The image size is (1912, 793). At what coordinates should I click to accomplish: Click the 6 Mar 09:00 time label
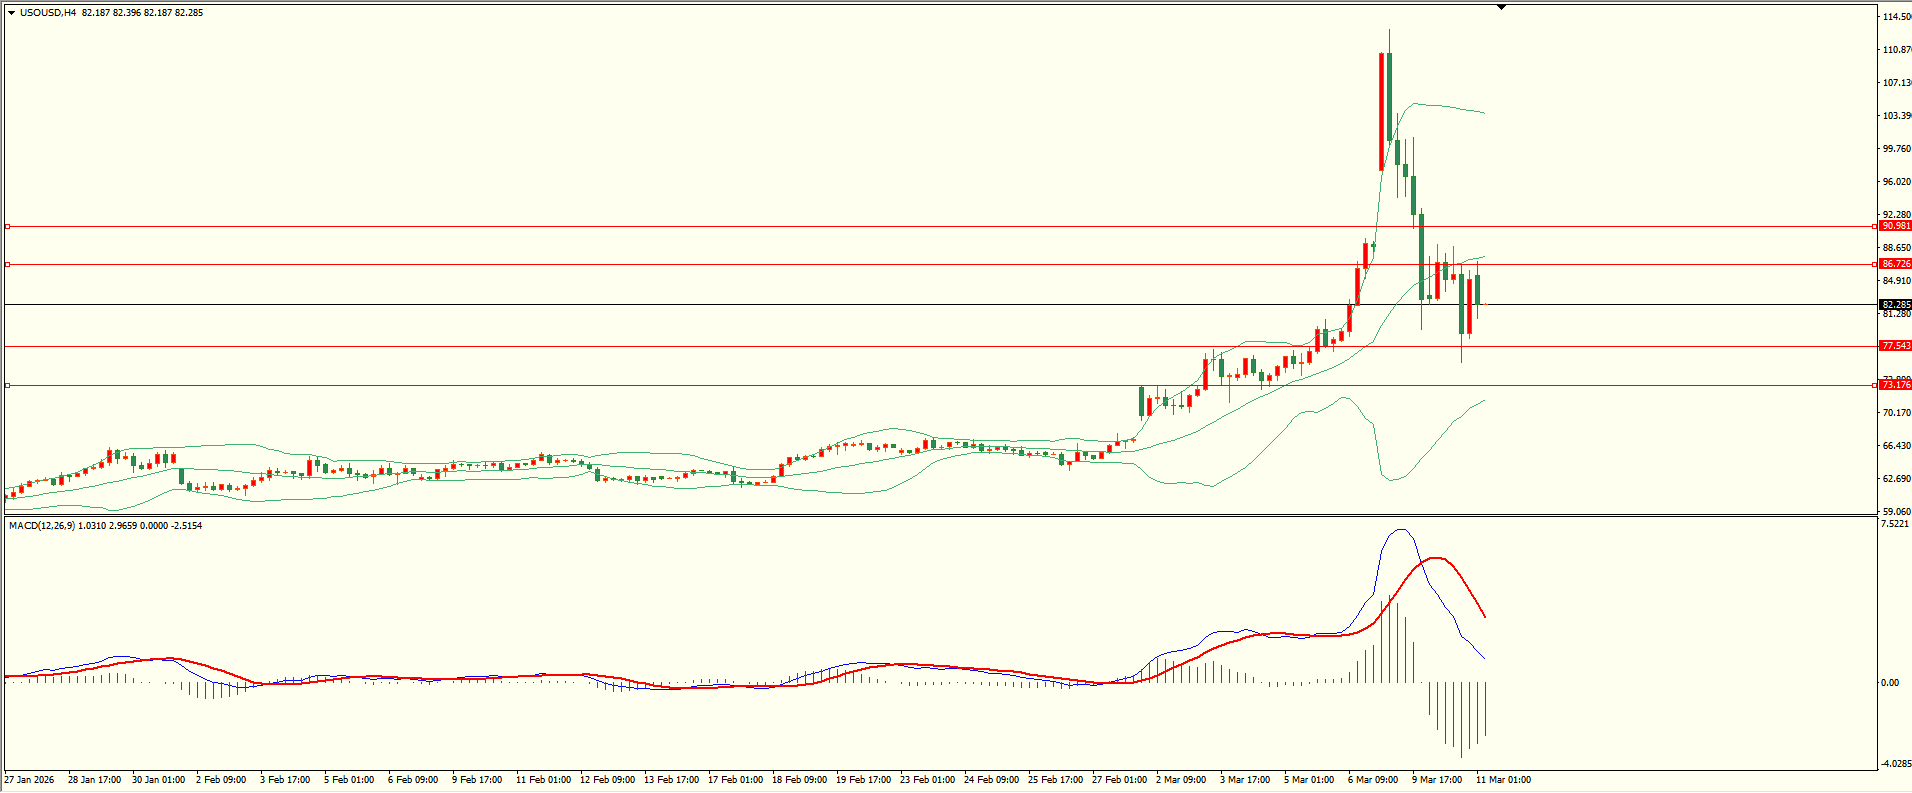pos(1373,780)
